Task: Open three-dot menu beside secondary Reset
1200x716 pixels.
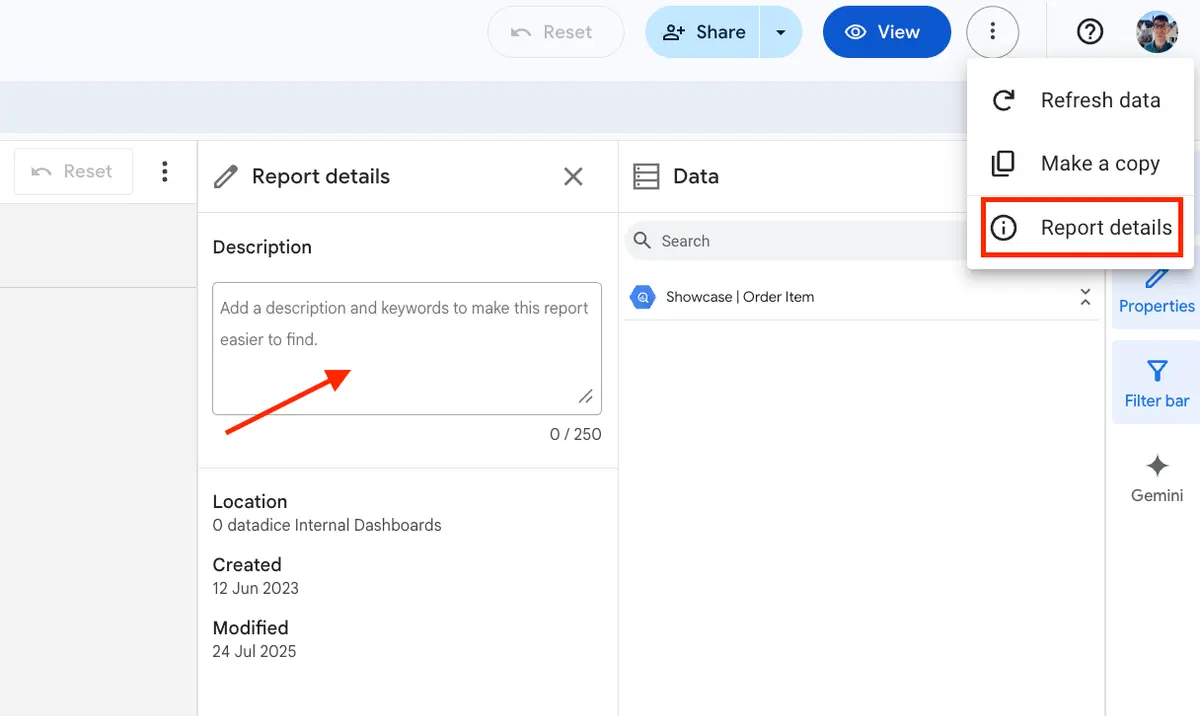Action: pyautogui.click(x=165, y=171)
